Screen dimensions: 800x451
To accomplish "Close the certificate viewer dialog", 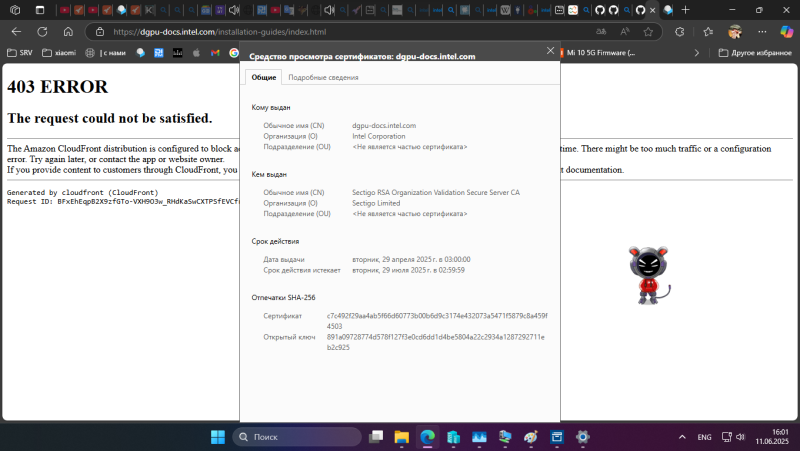I will 550,51.
